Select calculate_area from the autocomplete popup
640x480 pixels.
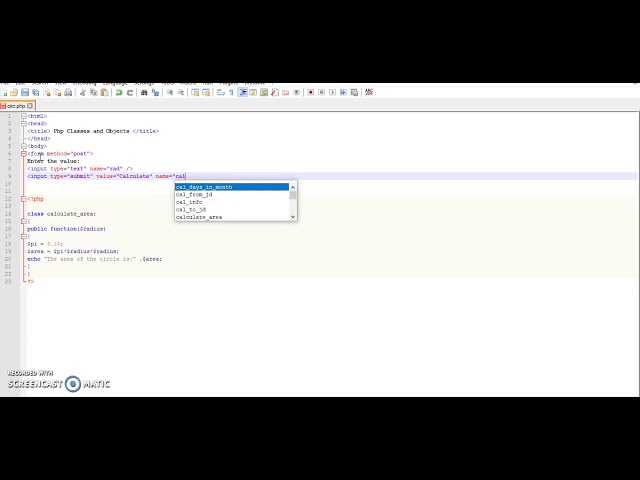point(232,217)
